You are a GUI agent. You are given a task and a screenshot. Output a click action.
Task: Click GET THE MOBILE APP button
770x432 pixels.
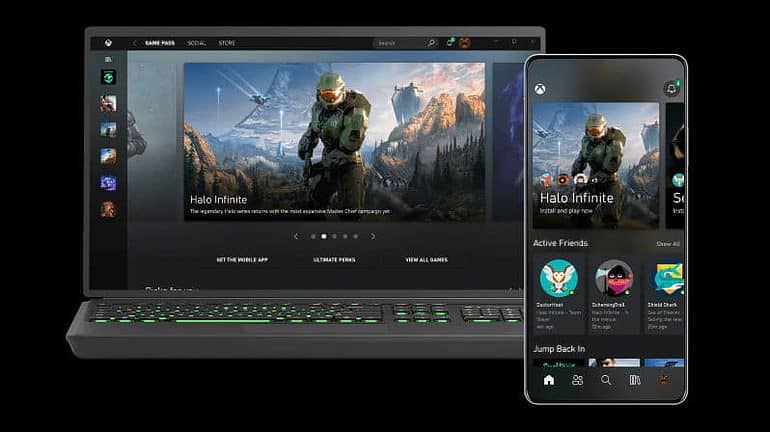(242, 260)
